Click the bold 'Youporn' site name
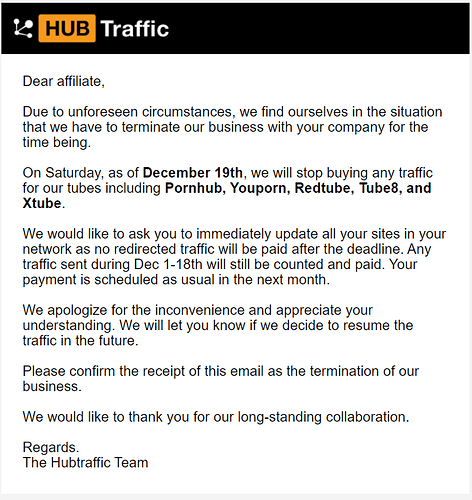The height and width of the screenshot is (500, 472). (x=260, y=188)
